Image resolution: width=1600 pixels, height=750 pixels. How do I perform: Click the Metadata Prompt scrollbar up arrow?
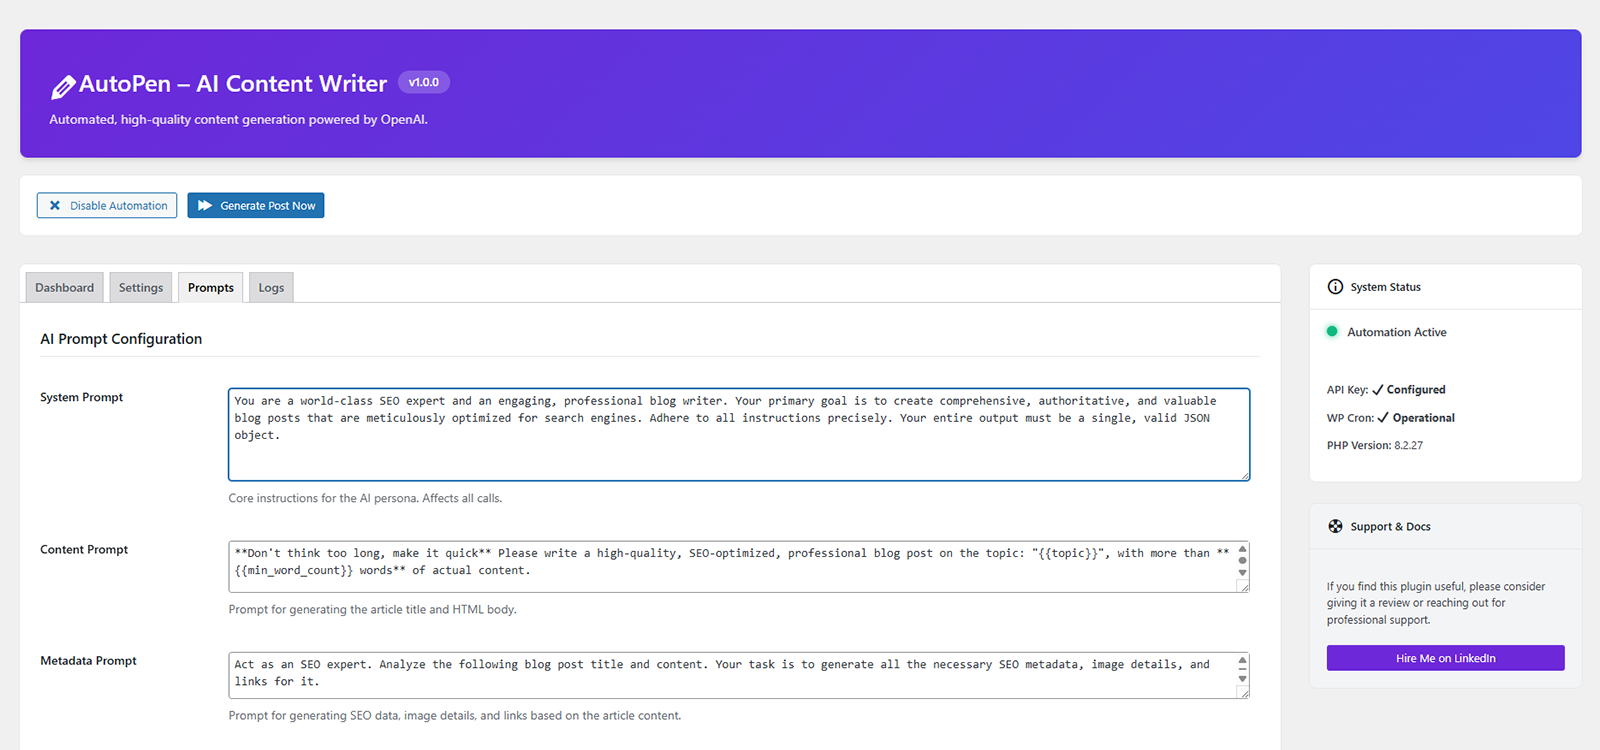point(1243,661)
